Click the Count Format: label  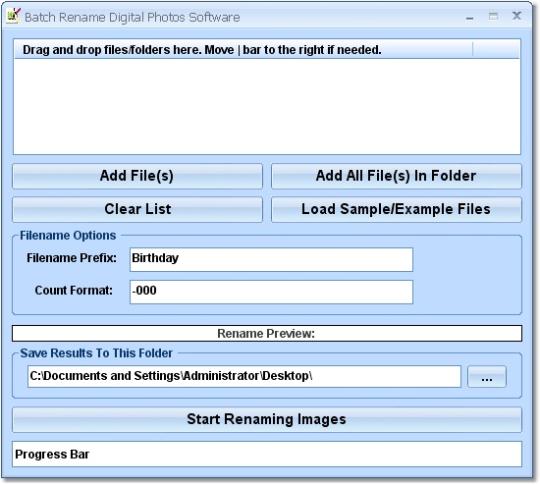coord(74,290)
